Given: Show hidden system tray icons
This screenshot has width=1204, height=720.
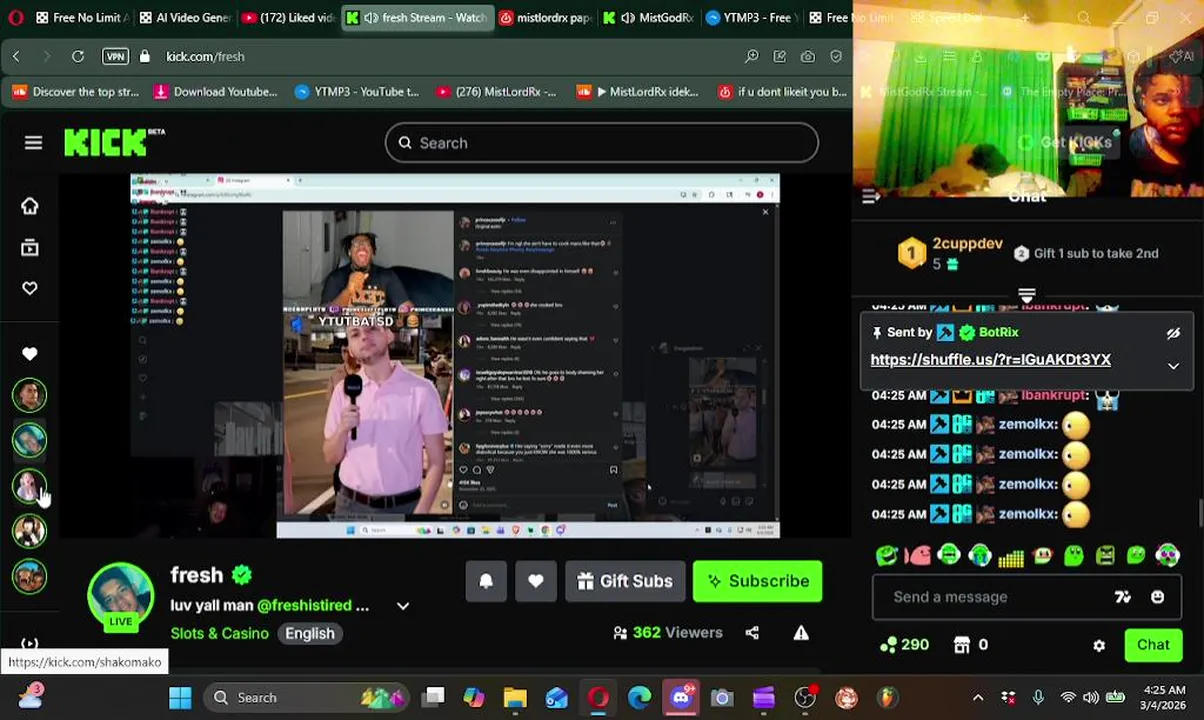Looking at the screenshot, I should (x=978, y=697).
